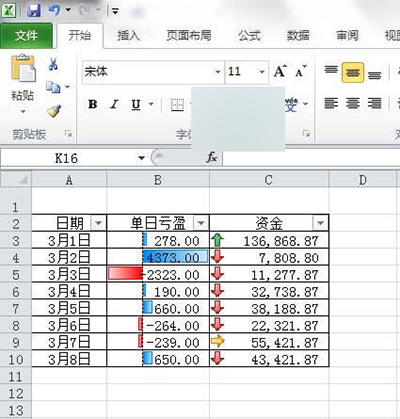The width and height of the screenshot is (400, 419).
Task: Toggle bold formatting
Action: [93, 105]
